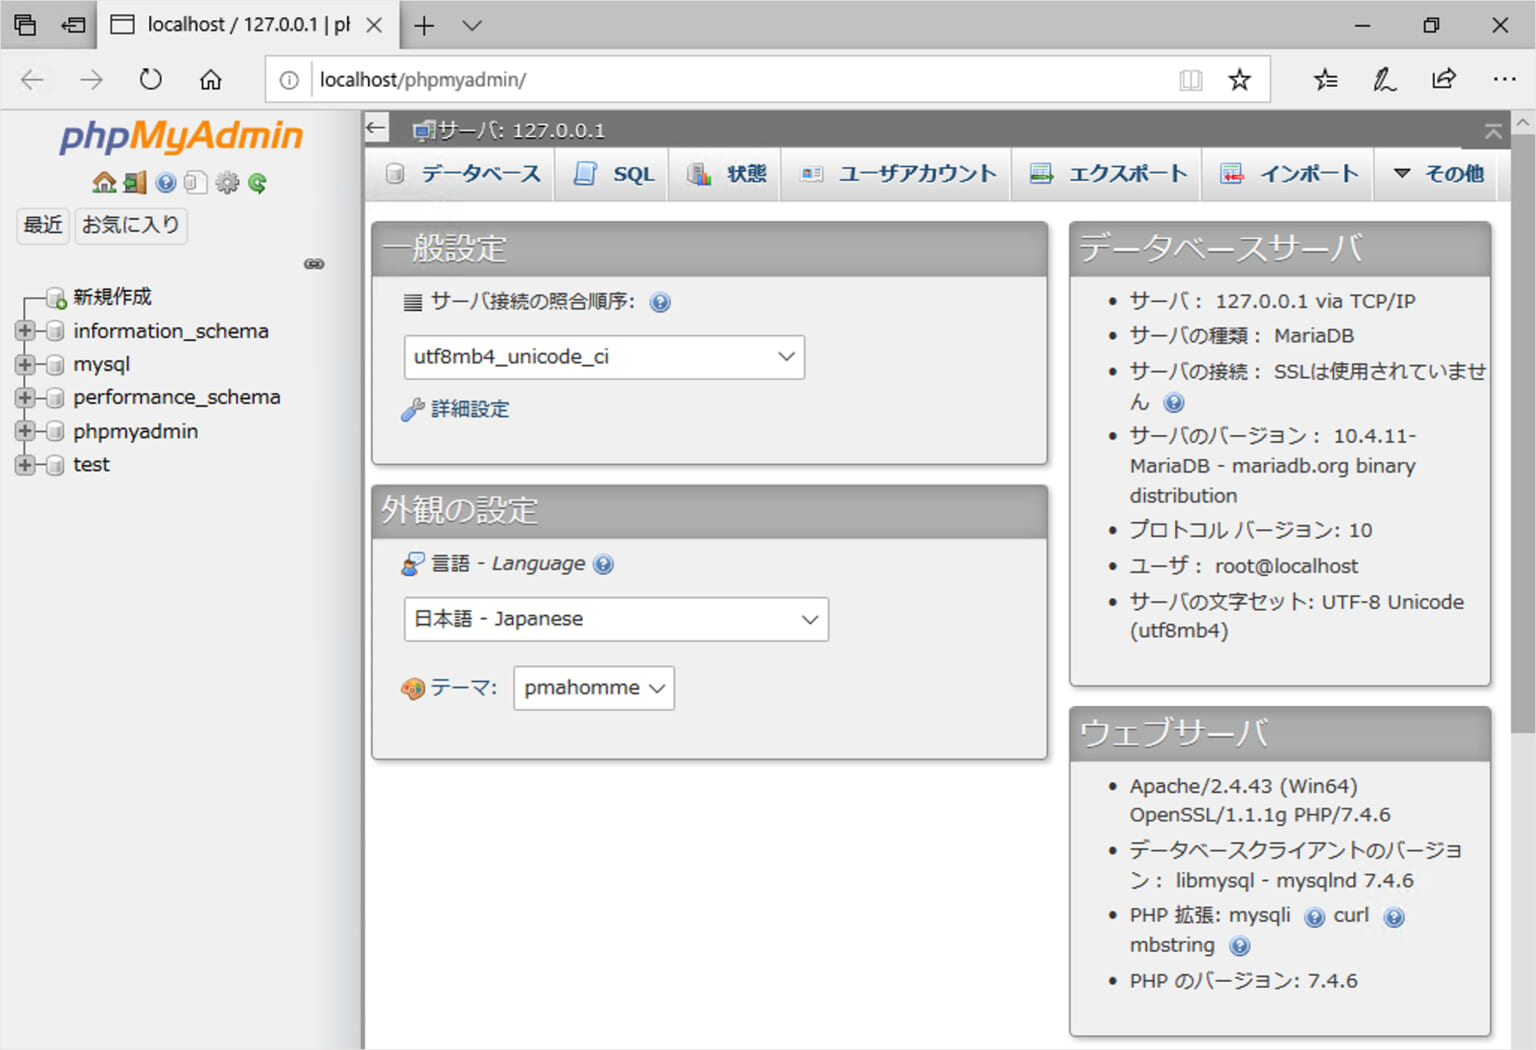Open phpMyAdmin settings via the gear icon
Viewport: 1536px width, 1050px height.
click(227, 182)
